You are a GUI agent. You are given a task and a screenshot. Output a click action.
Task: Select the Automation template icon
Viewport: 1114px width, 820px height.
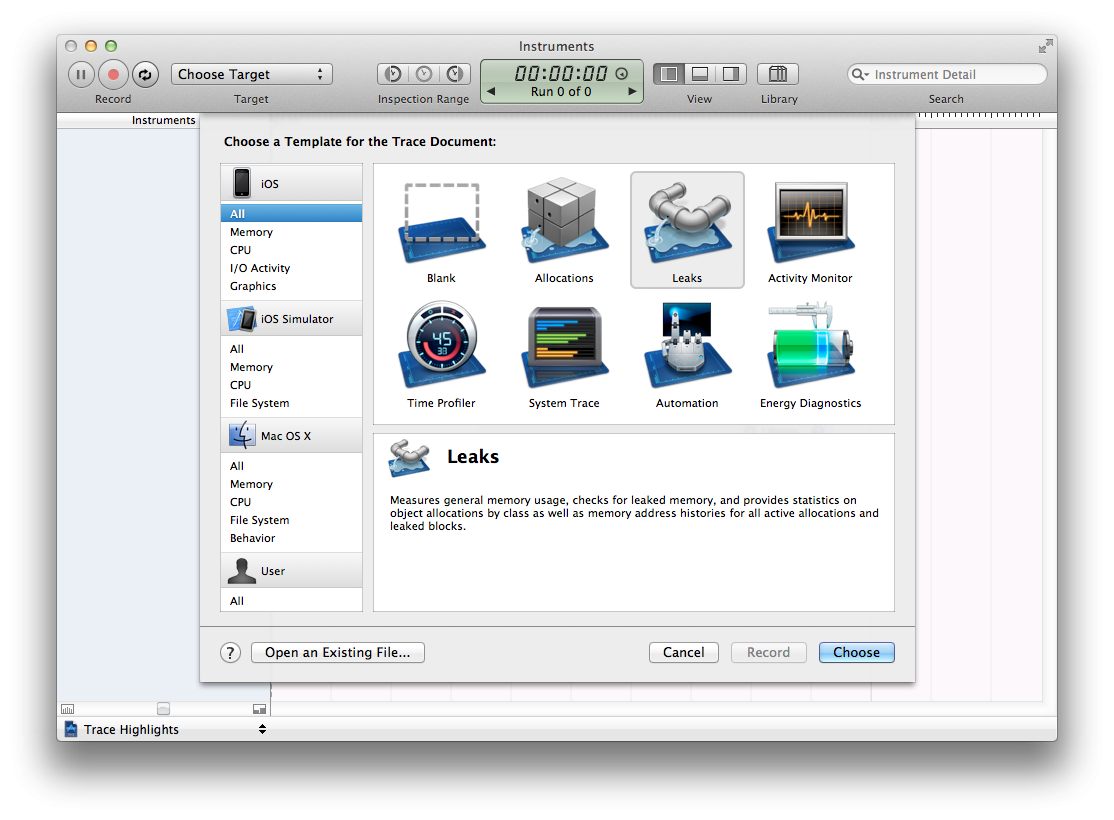coord(687,345)
